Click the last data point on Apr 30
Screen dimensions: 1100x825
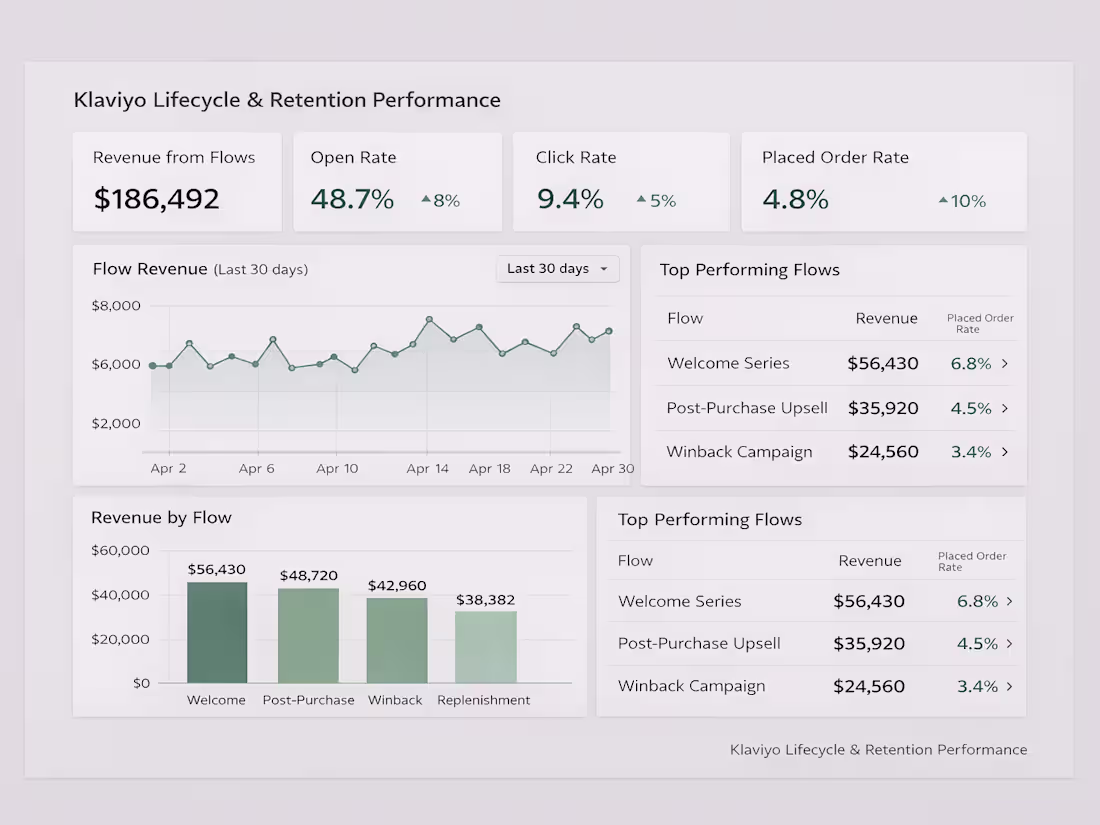(609, 331)
